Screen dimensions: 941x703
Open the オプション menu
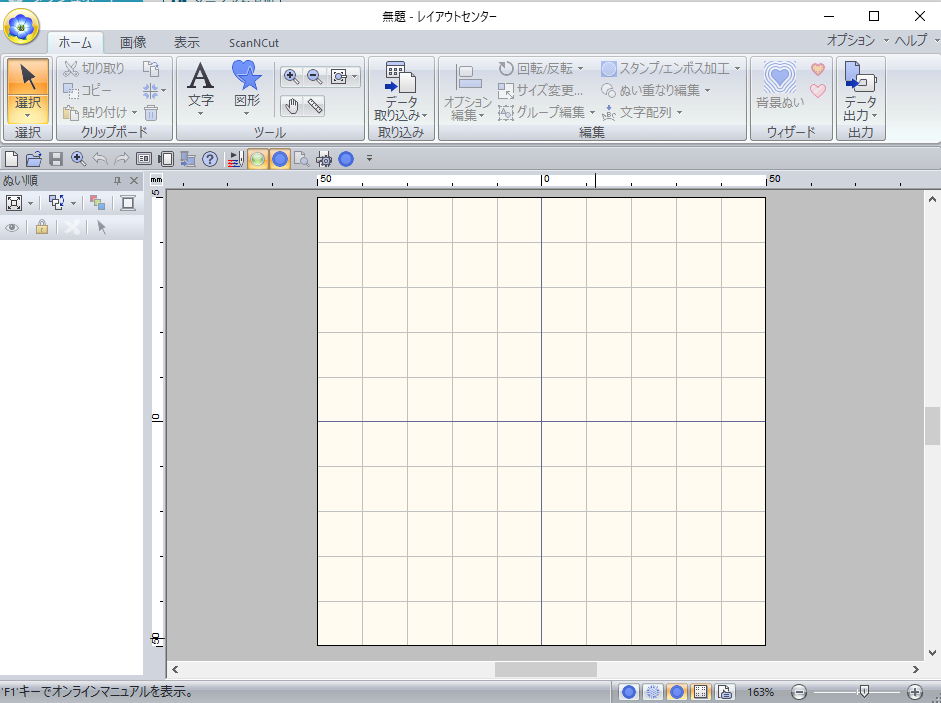pyautogui.click(x=851, y=40)
